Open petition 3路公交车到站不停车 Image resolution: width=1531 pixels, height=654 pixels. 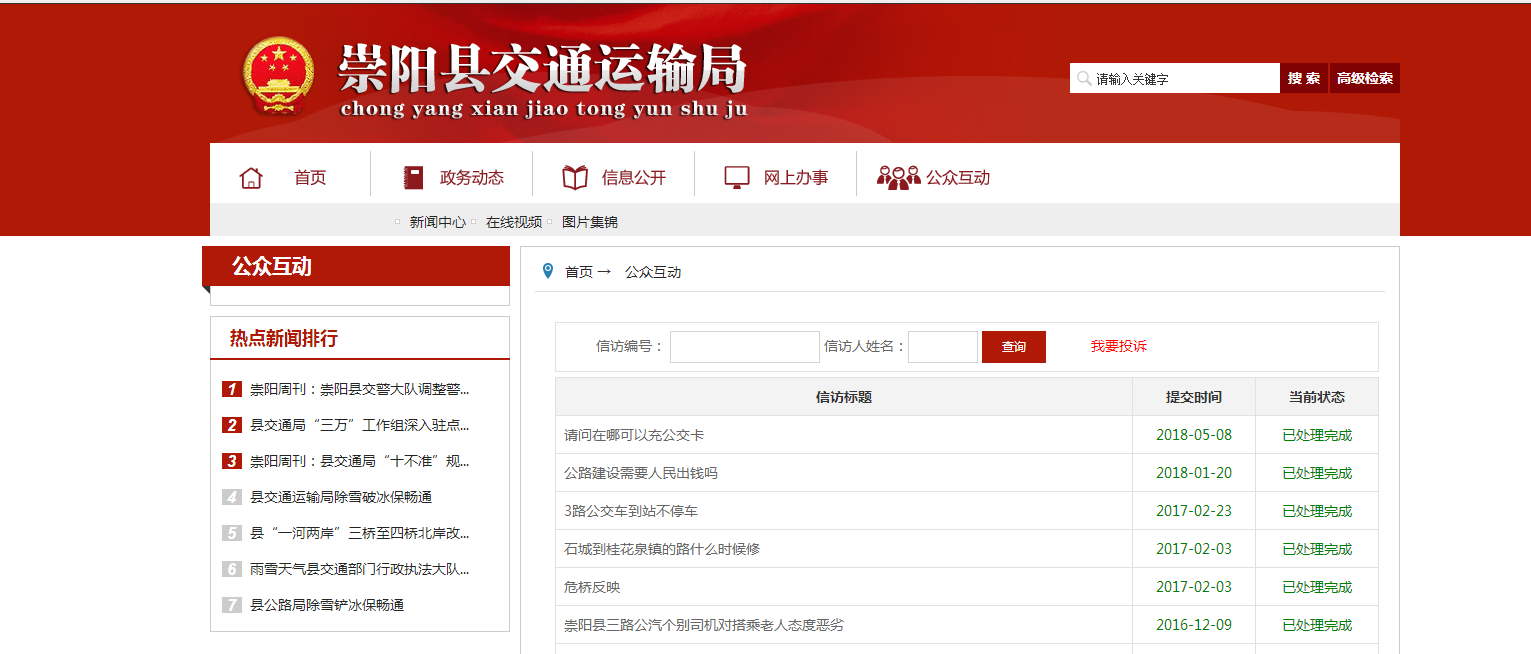click(631, 511)
